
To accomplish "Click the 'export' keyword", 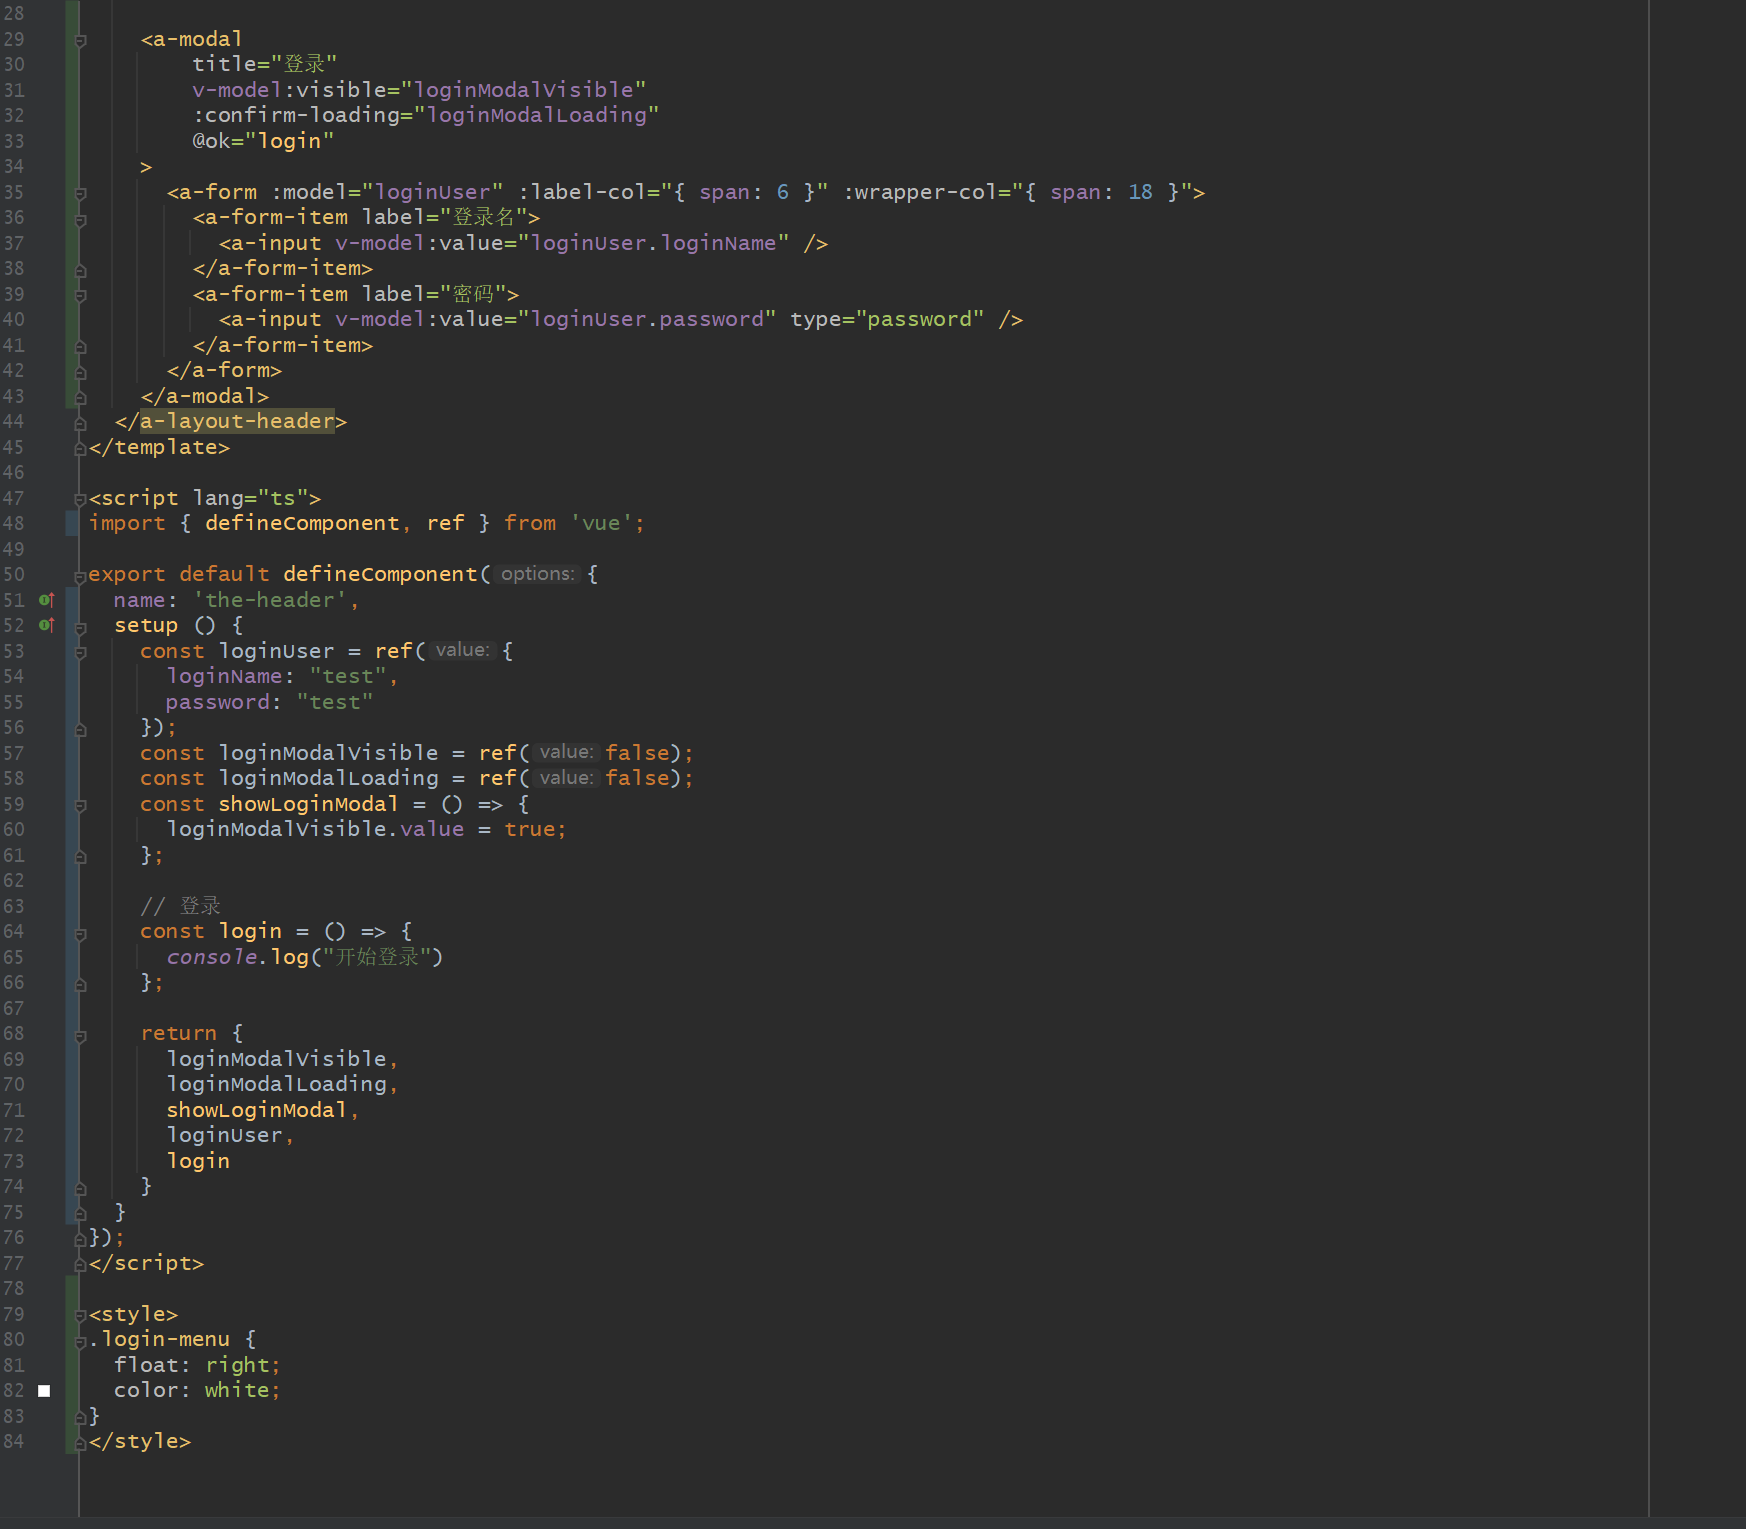I will tap(127, 574).
